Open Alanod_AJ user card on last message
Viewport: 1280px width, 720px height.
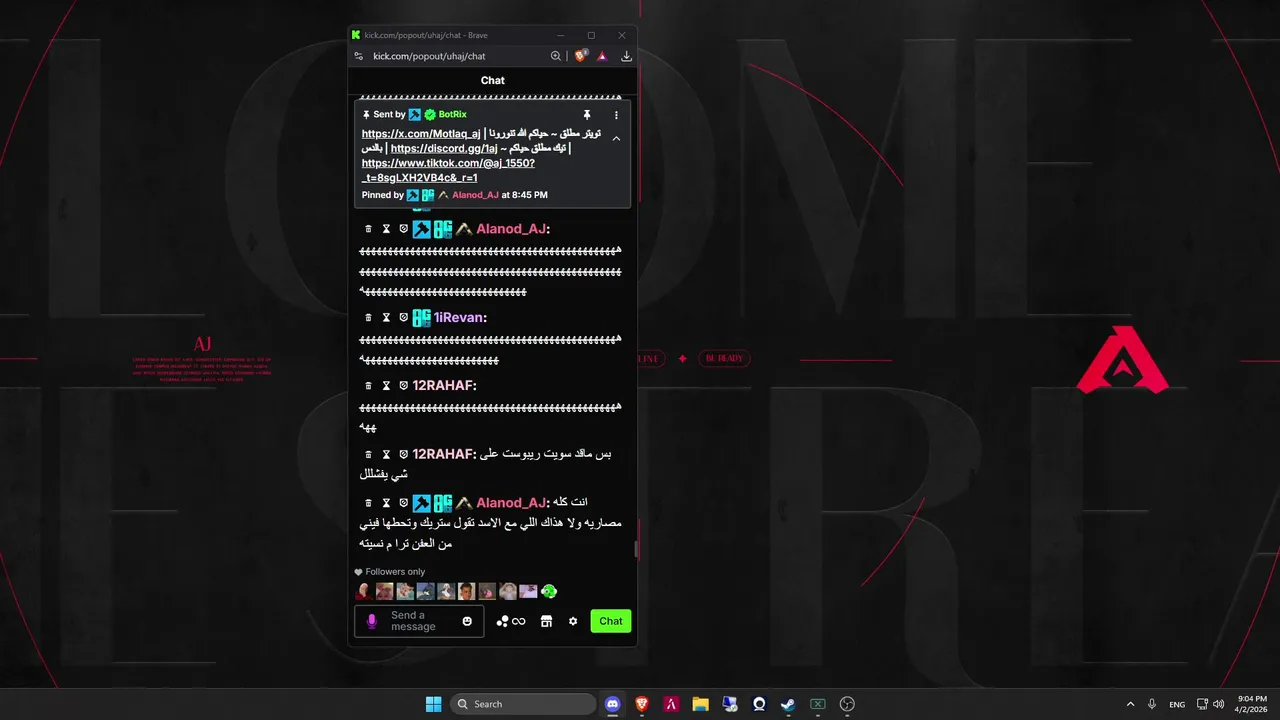(513, 503)
